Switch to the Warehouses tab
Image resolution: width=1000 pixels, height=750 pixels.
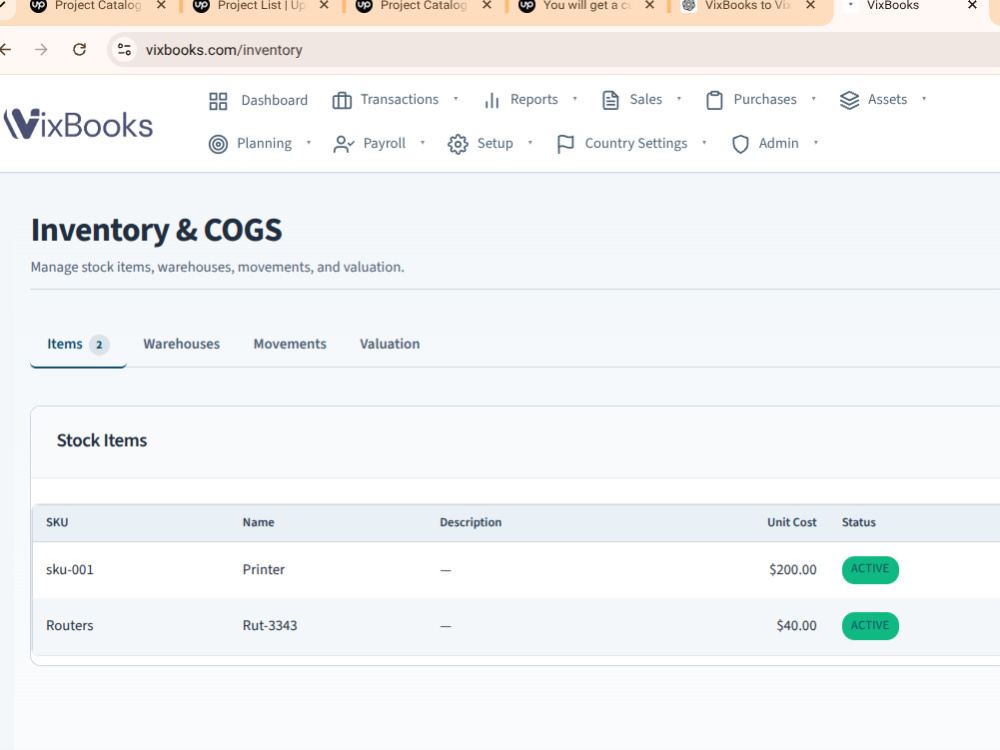pyautogui.click(x=181, y=344)
